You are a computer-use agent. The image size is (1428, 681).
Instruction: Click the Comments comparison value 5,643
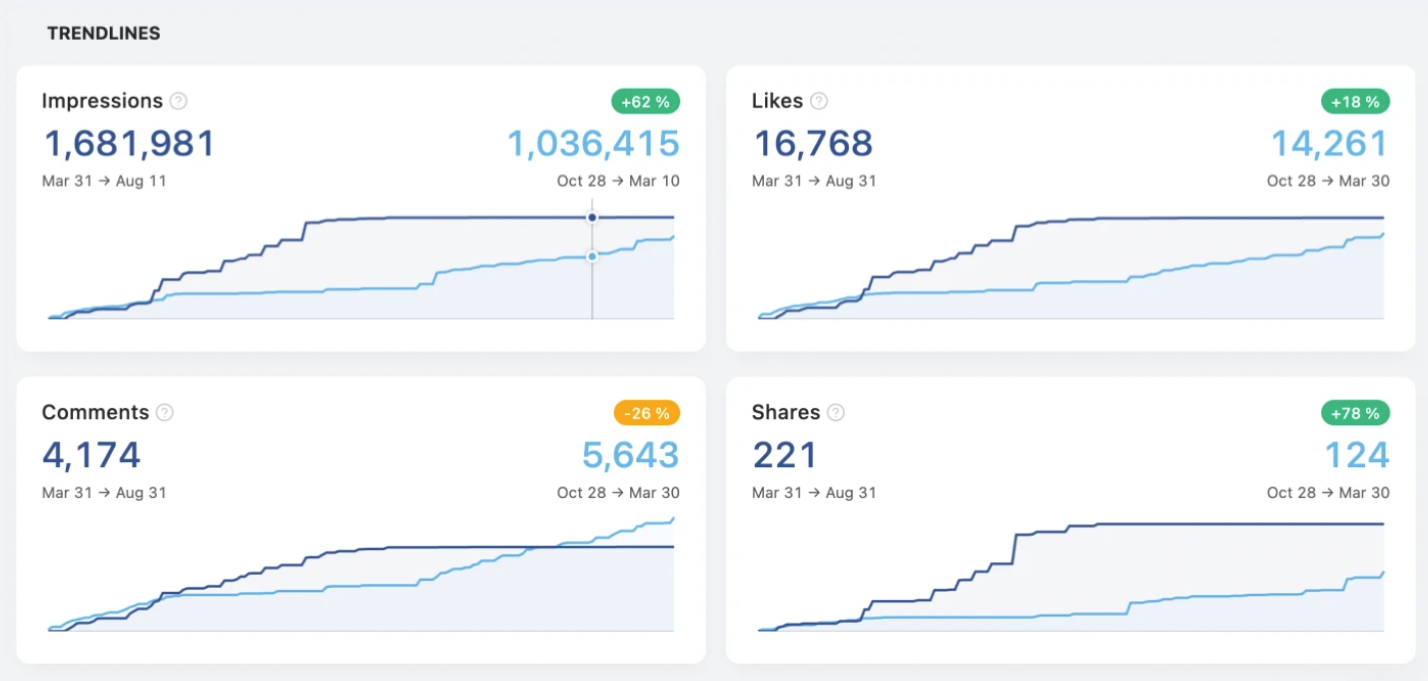point(631,456)
